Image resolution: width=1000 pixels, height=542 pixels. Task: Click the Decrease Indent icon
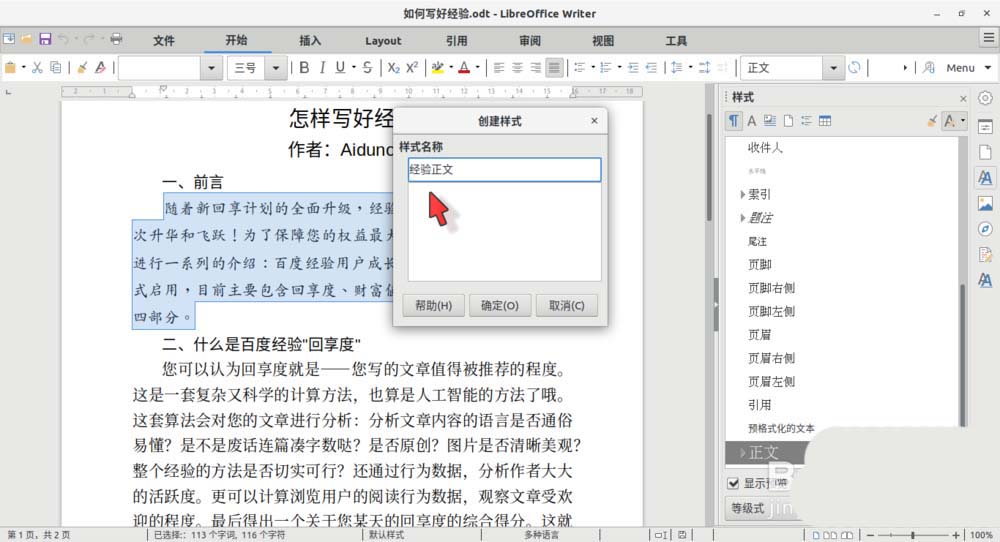coord(651,68)
